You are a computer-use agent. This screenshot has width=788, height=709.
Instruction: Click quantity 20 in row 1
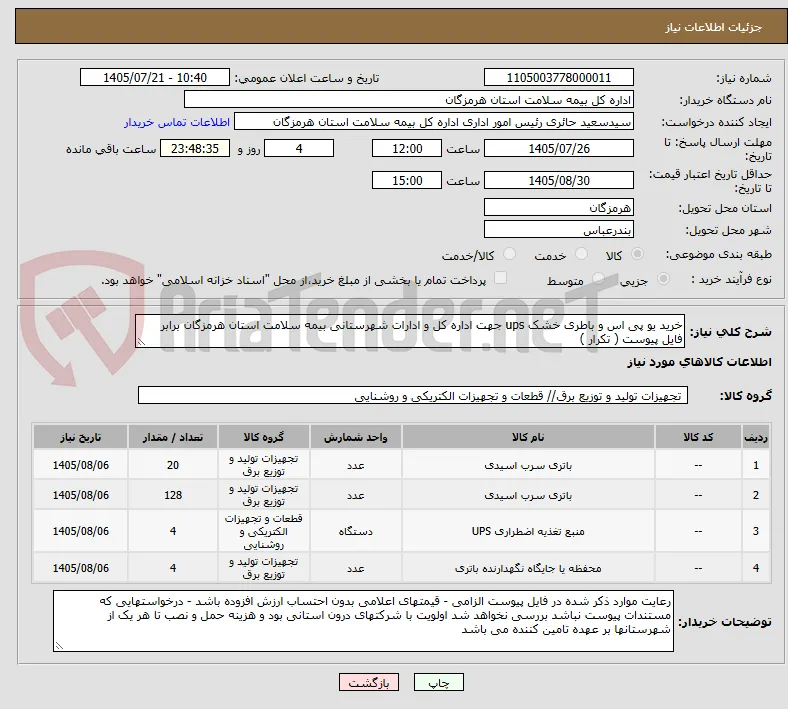coord(173,465)
